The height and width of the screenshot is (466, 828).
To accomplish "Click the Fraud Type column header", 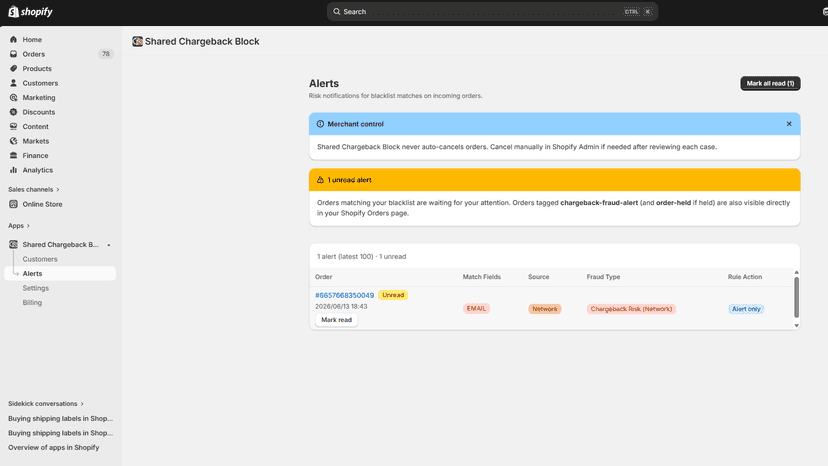I will tap(603, 277).
